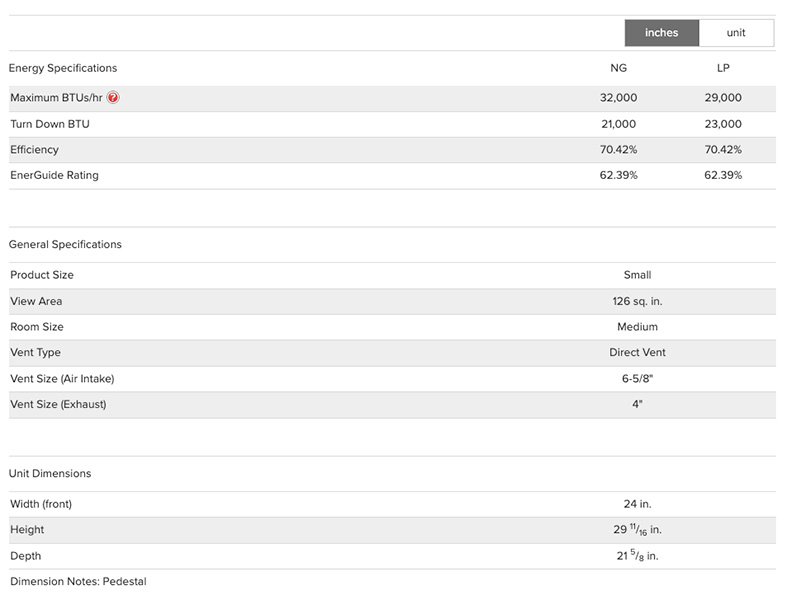Click the View Area row label

tap(36, 301)
